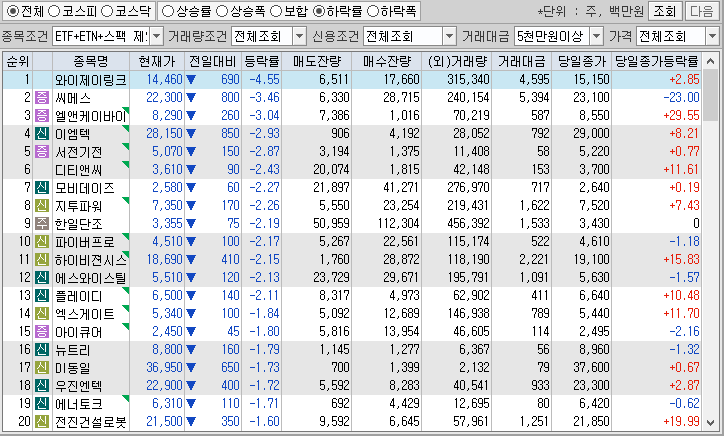Open the 가격 전체조회 dropdown
This screenshot has width=724, height=436.
(x=712, y=36)
